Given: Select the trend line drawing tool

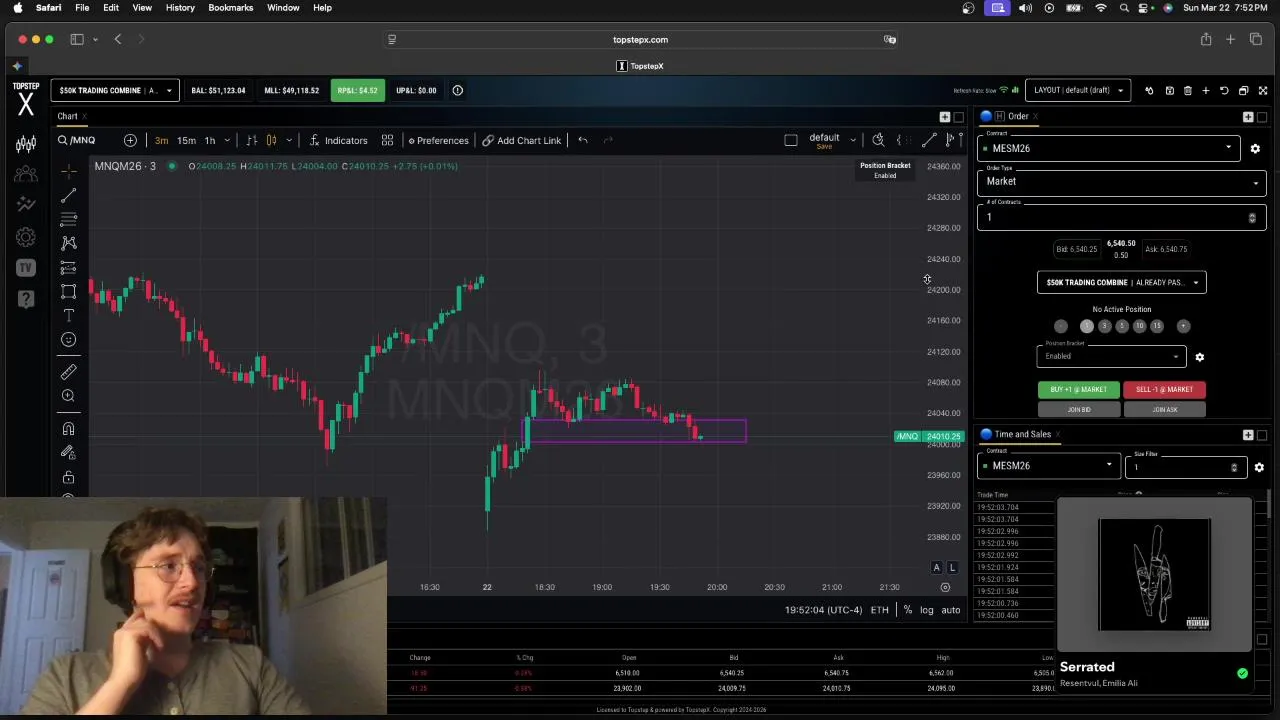Looking at the screenshot, I should click(68, 196).
